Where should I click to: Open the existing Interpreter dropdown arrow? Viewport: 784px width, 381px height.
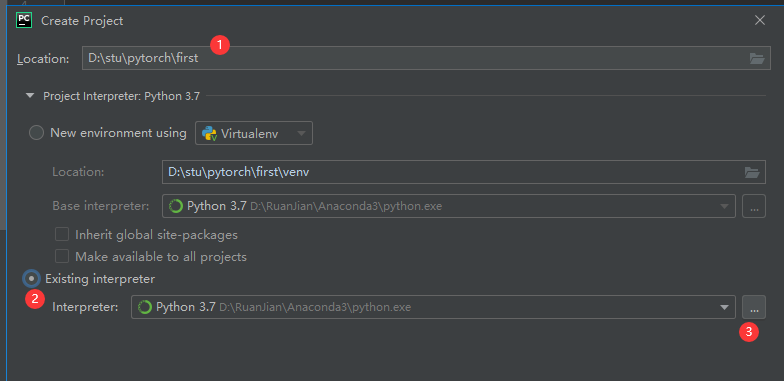pos(724,308)
